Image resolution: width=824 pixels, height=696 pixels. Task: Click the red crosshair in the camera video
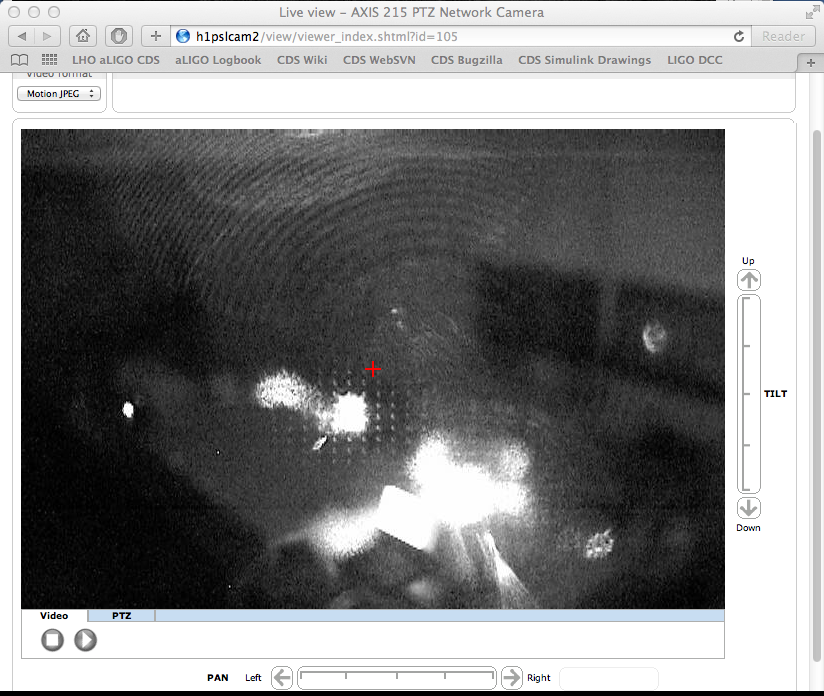tap(373, 369)
